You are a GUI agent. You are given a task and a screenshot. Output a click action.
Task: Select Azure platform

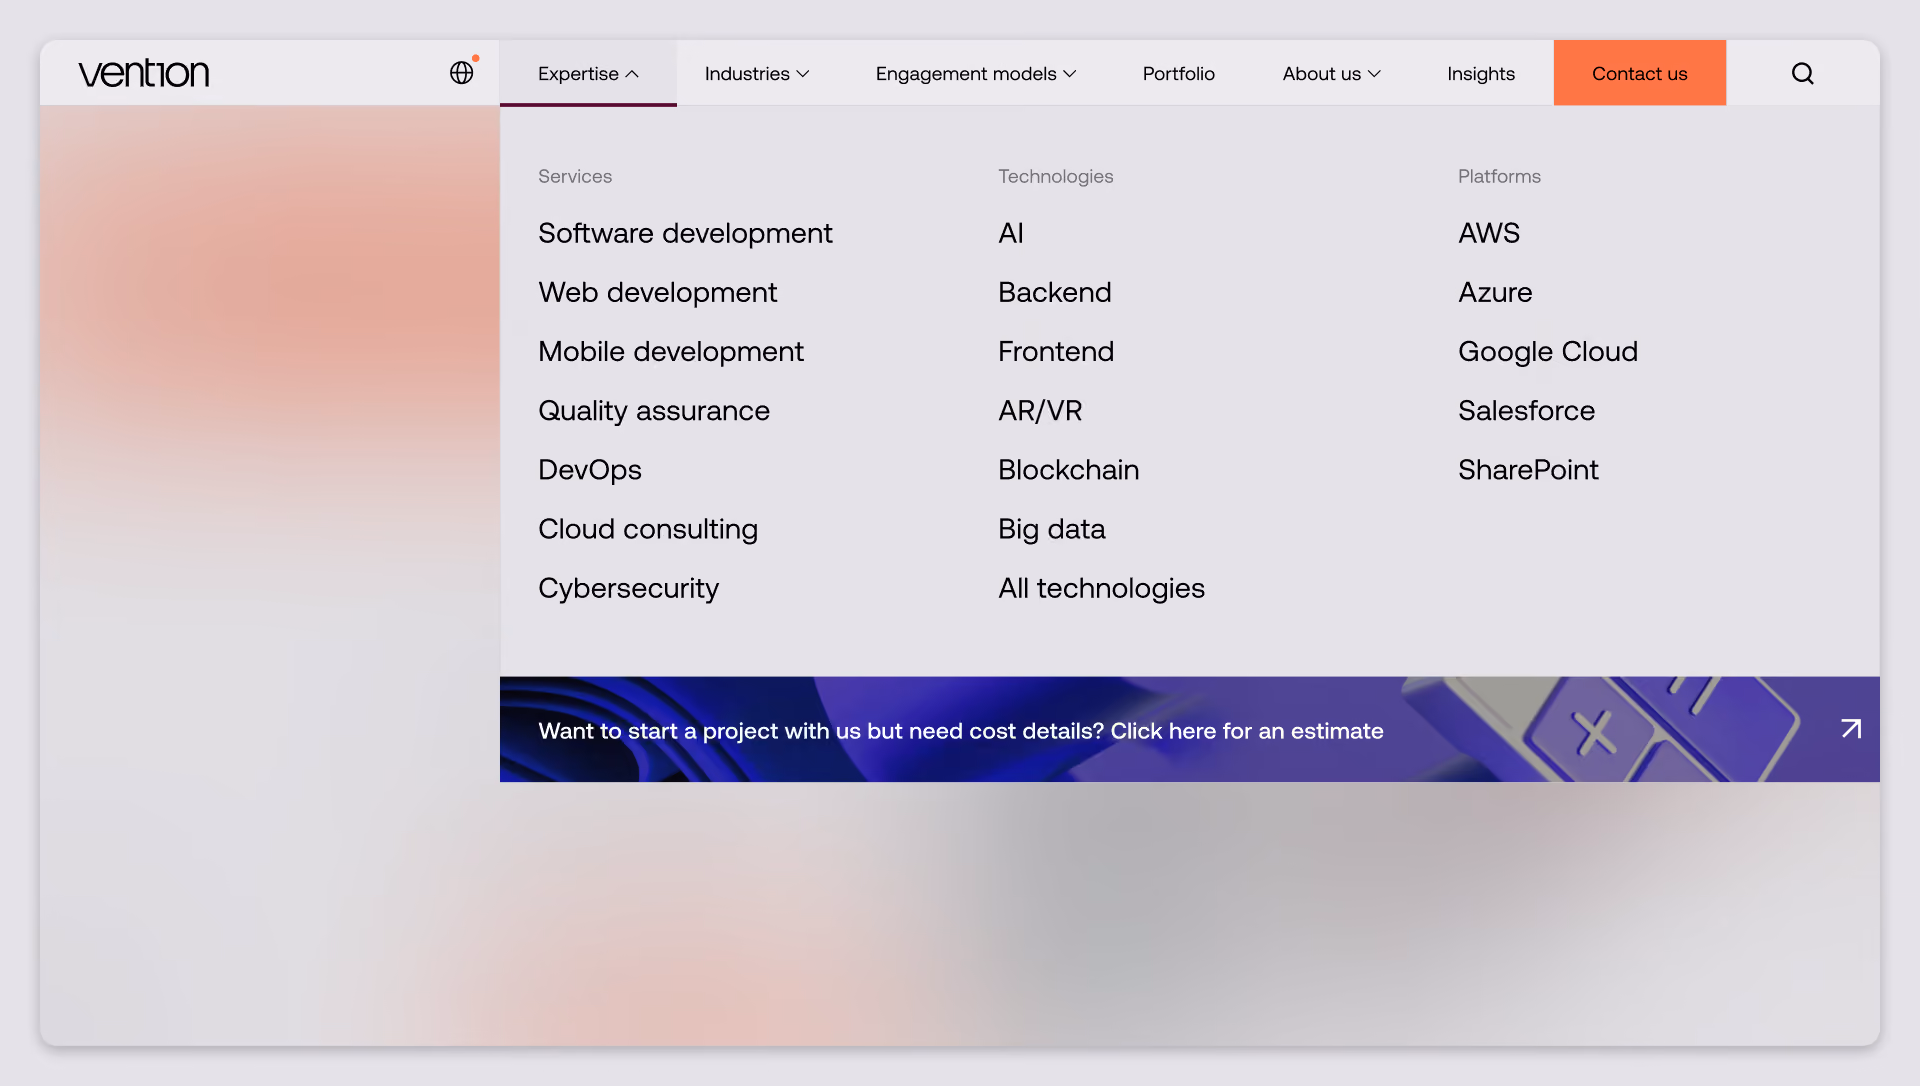[1494, 292]
